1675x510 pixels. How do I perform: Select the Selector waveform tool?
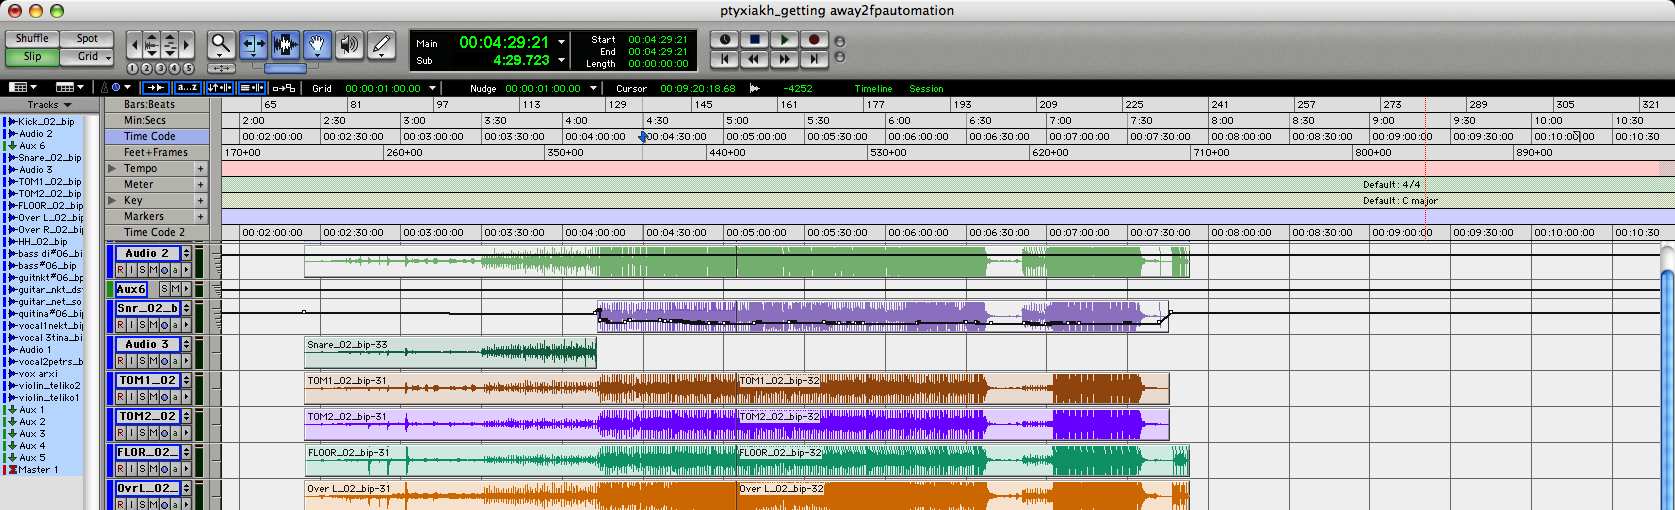285,45
